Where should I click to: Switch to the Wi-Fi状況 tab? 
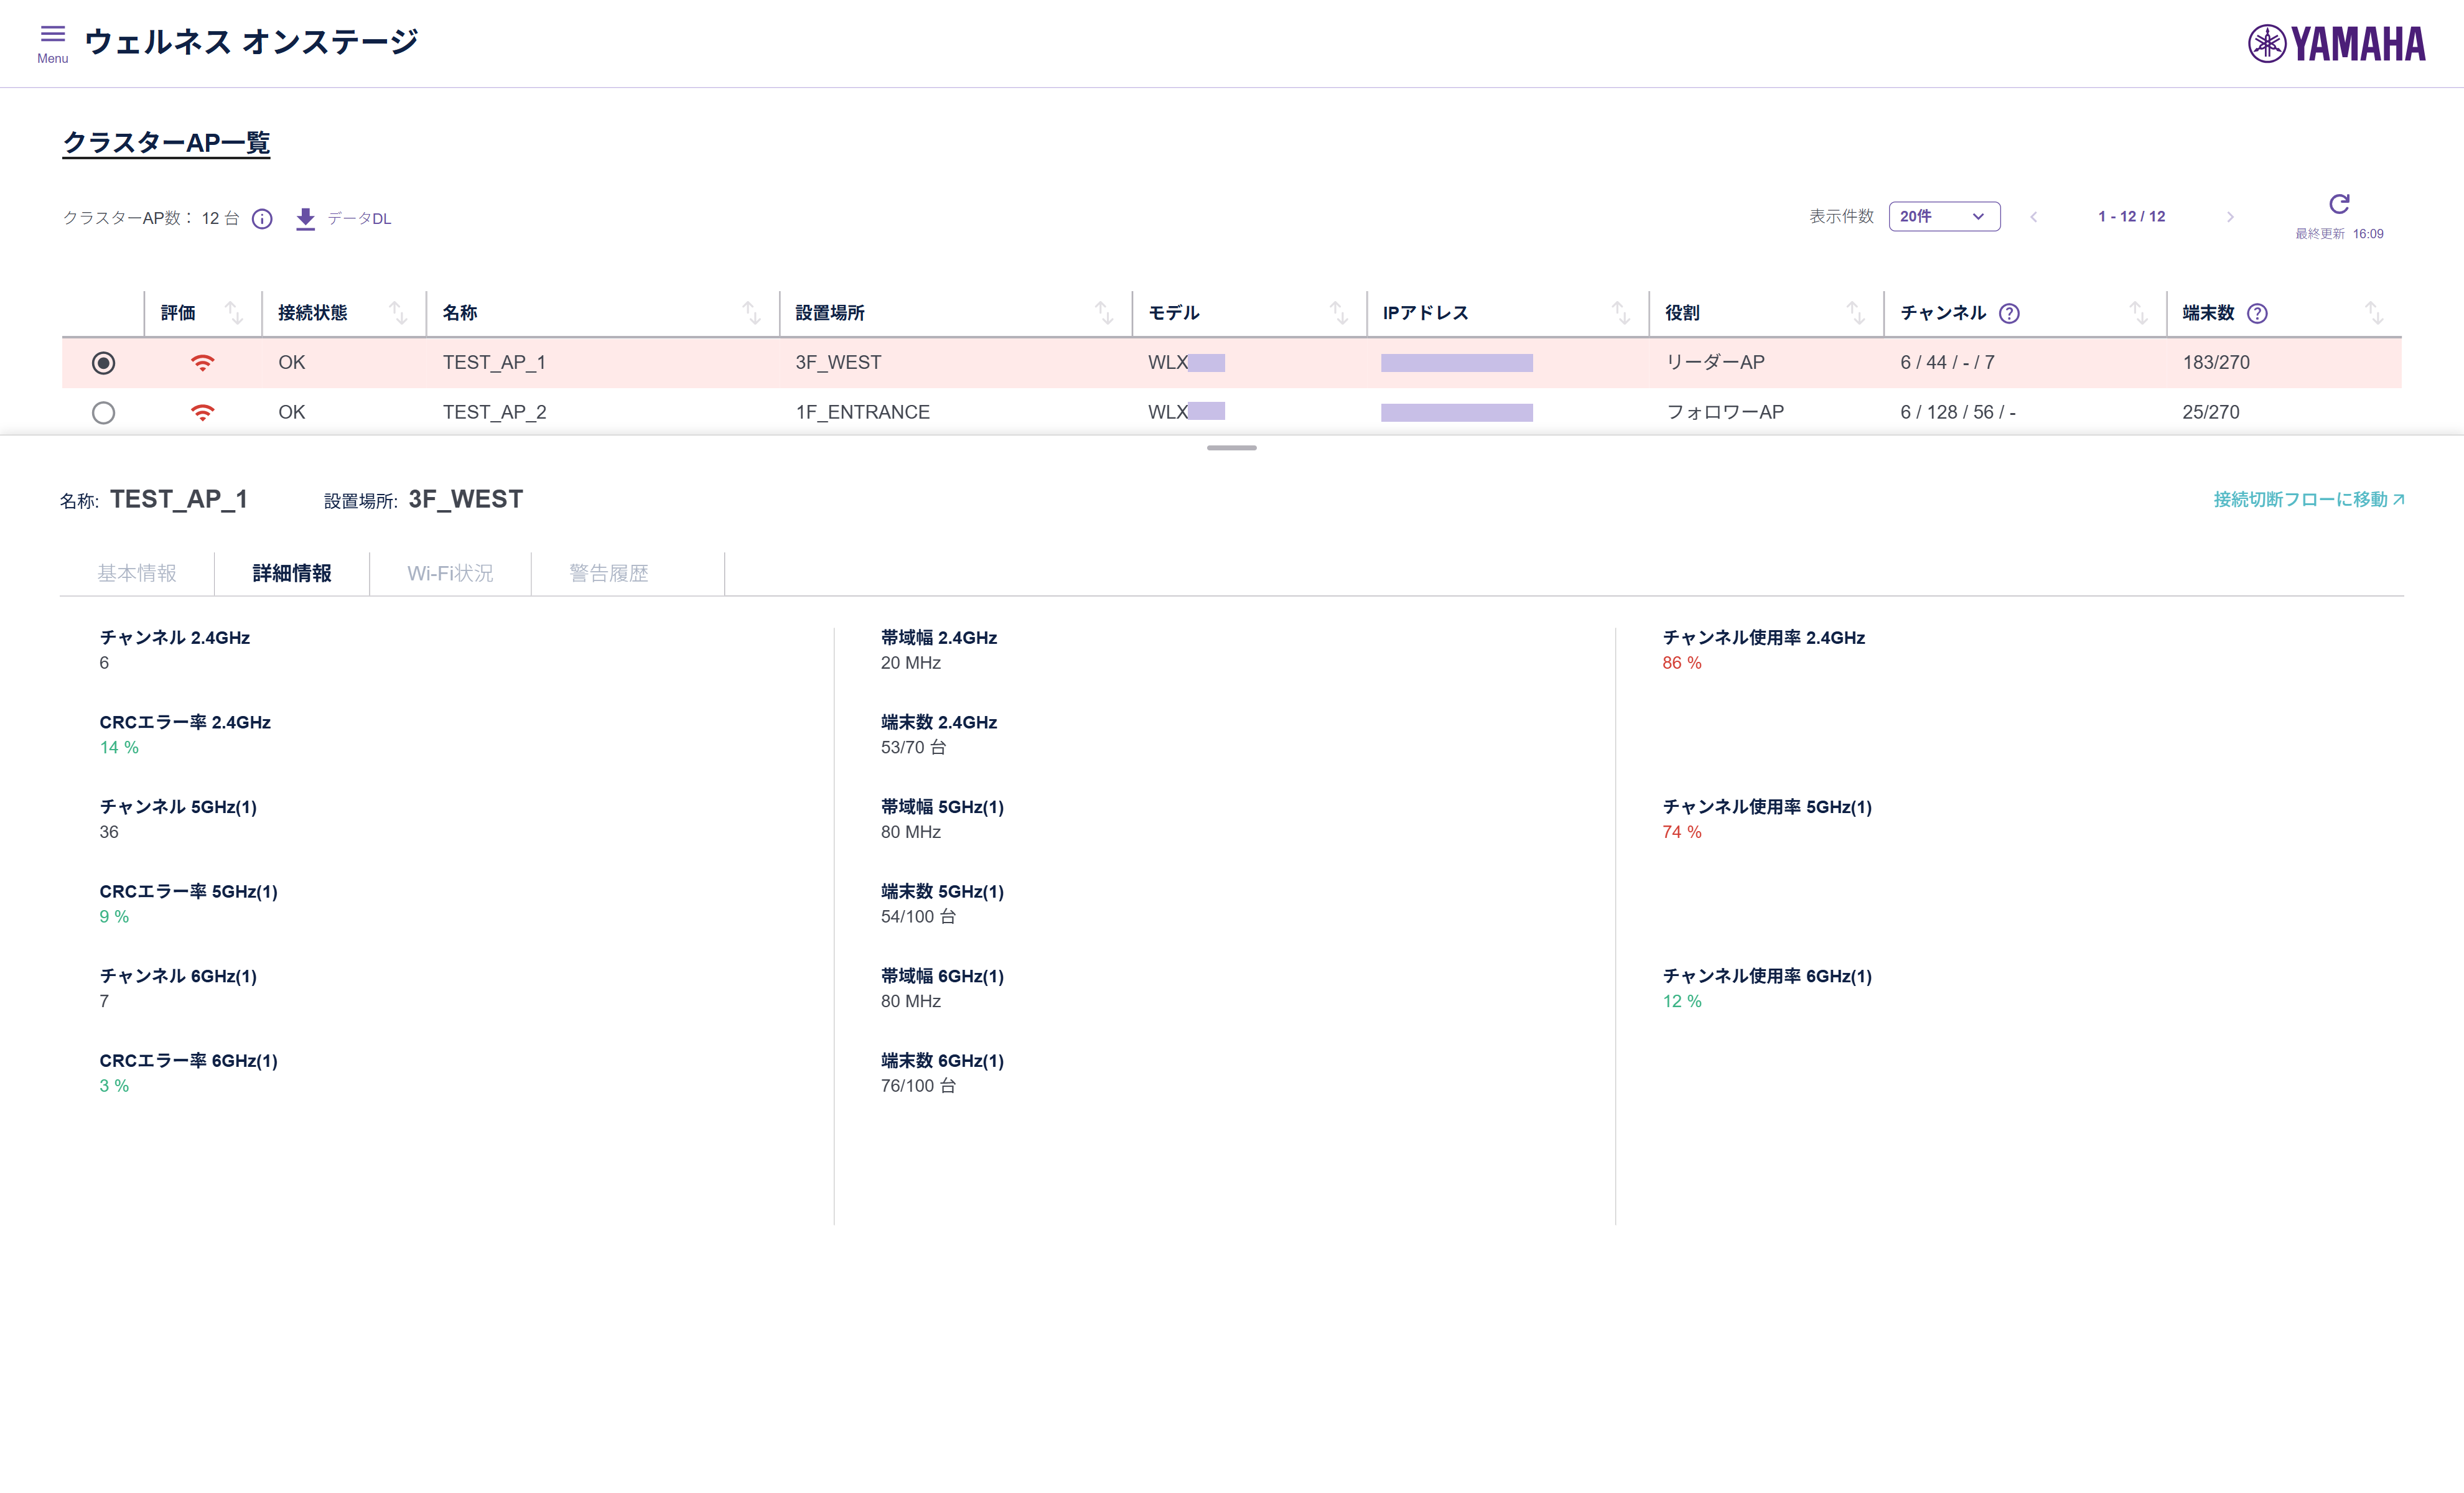point(450,573)
